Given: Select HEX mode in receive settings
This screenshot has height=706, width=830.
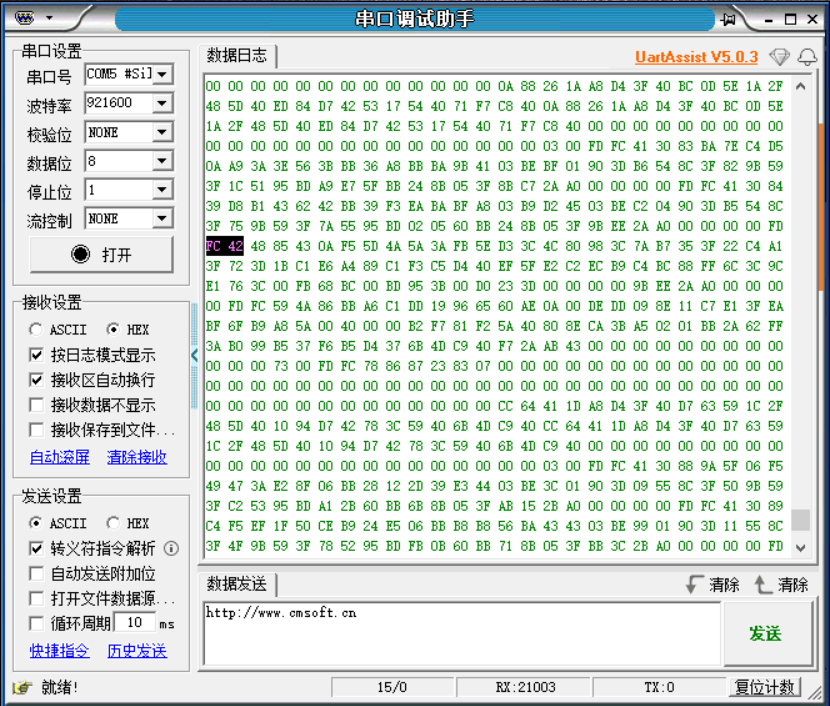Looking at the screenshot, I should click(113, 329).
